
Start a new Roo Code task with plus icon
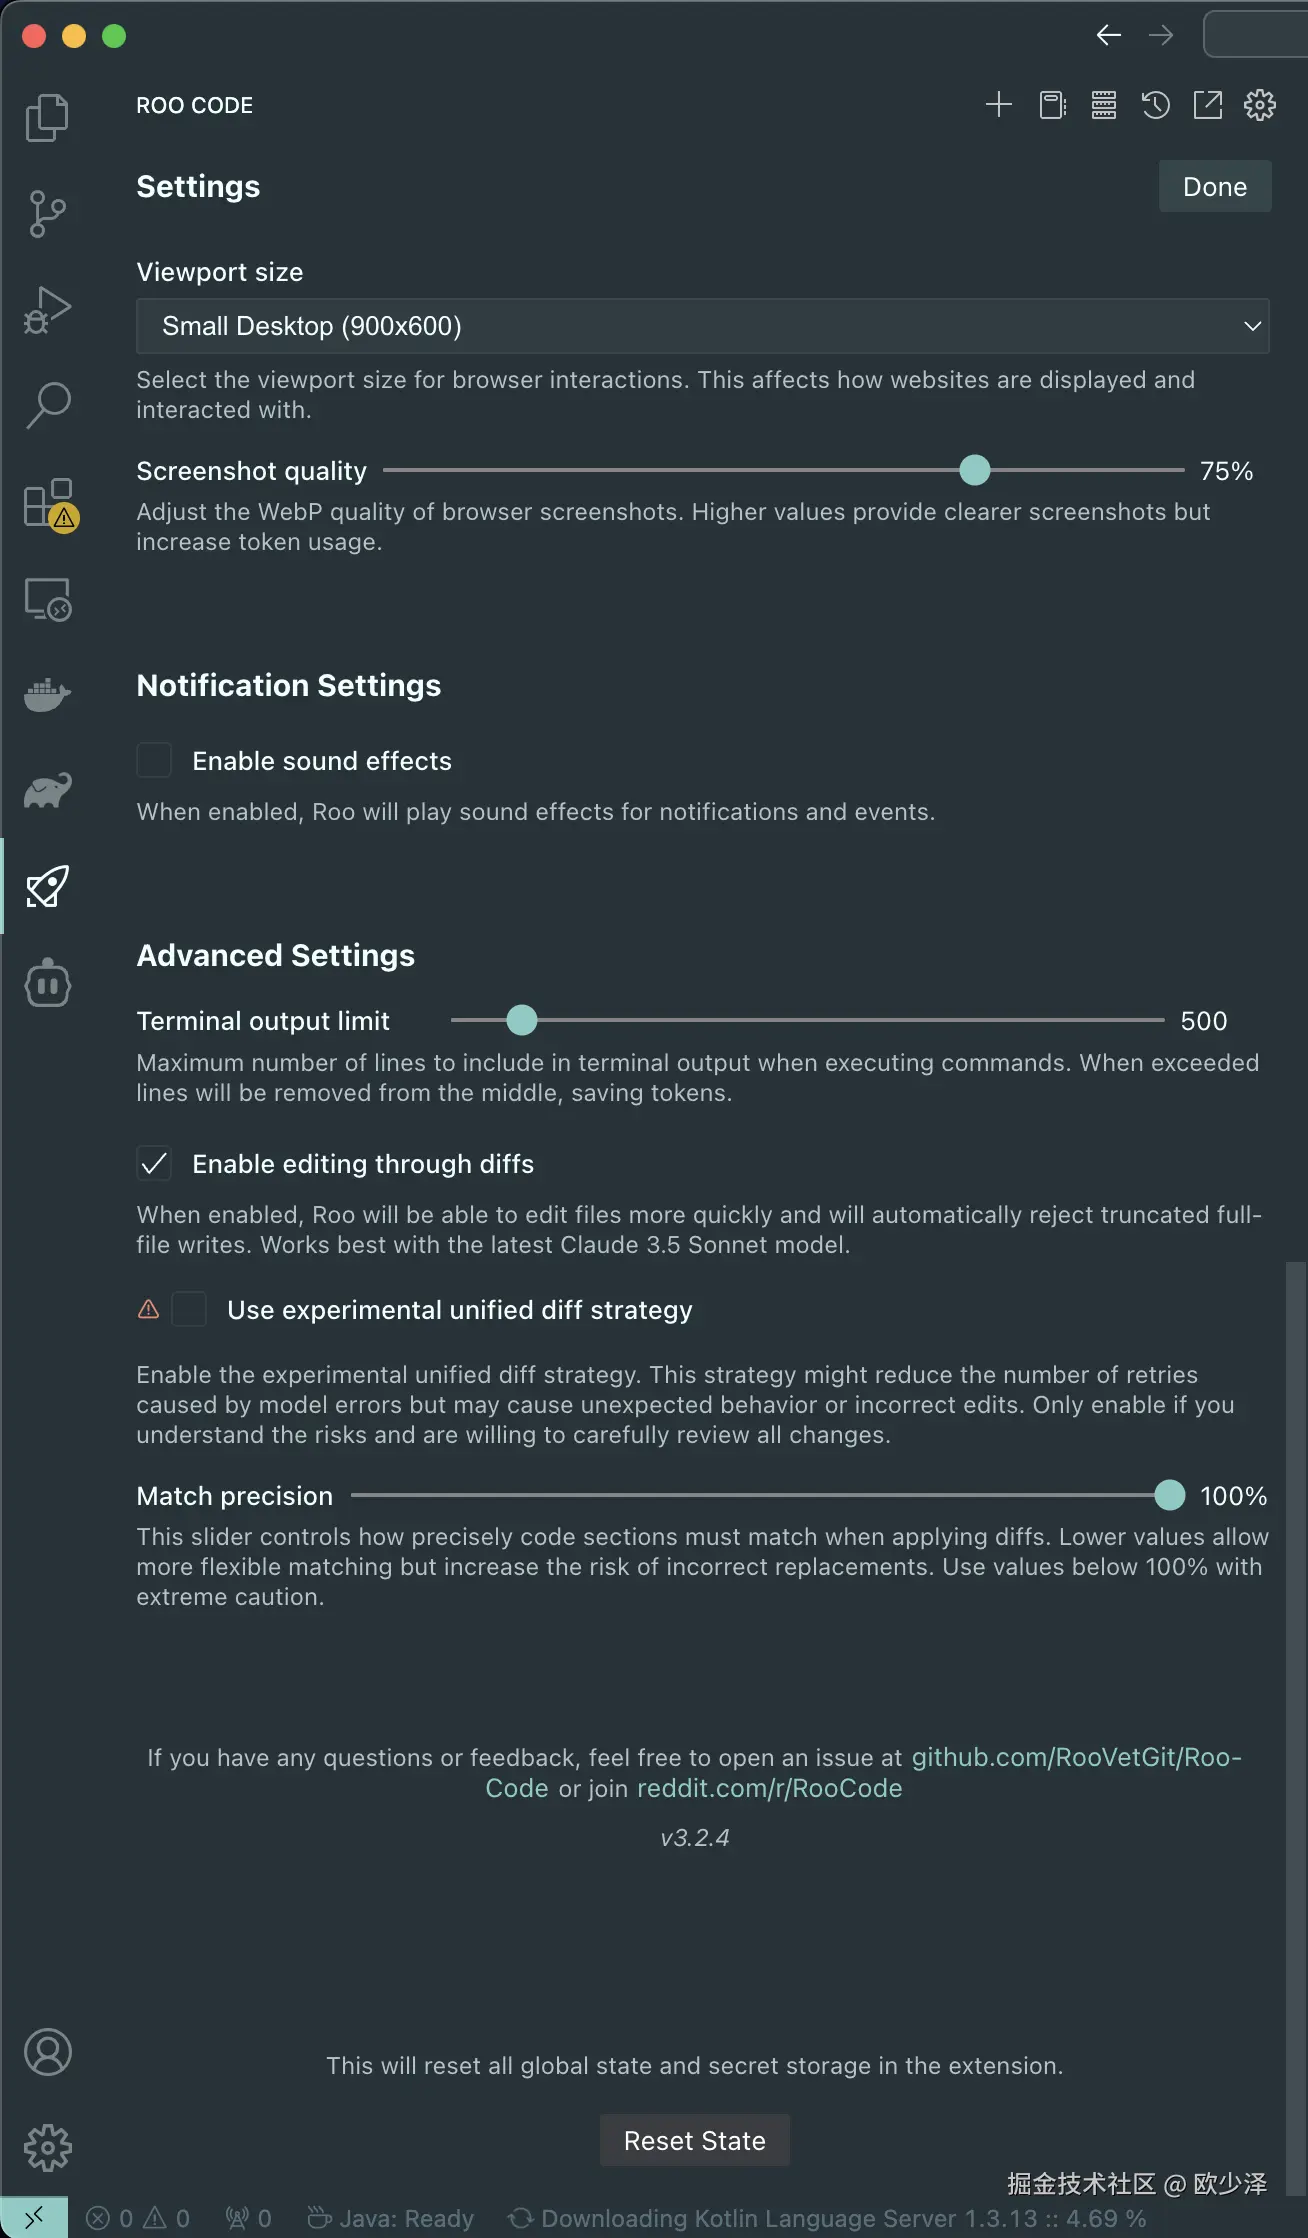tap(998, 105)
